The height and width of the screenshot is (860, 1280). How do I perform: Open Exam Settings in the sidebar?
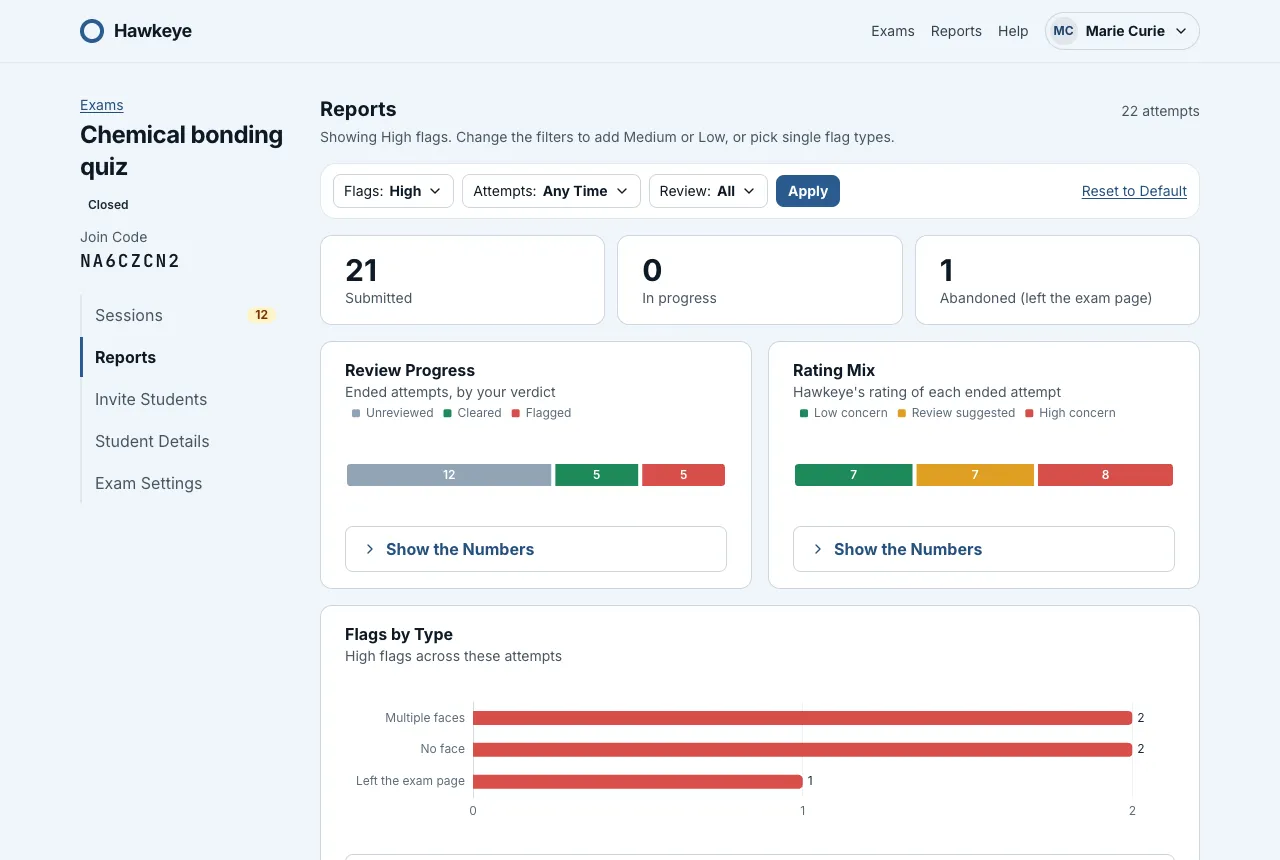pyautogui.click(x=181, y=483)
